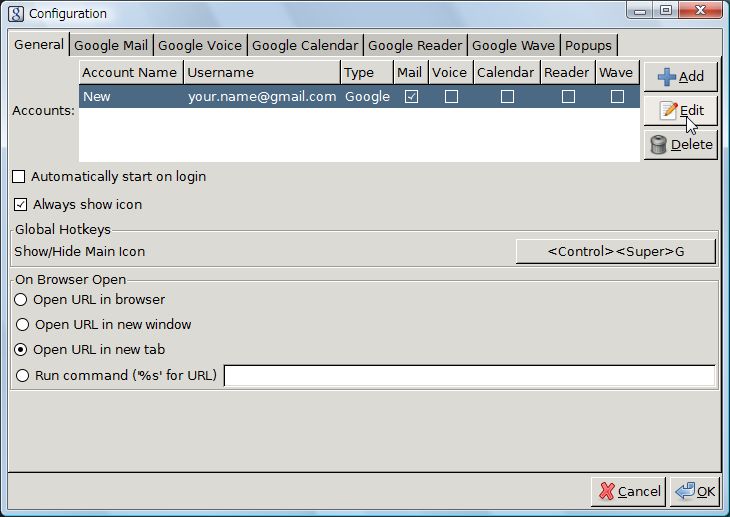730x517 pixels.
Task: Enable Wave for the New account
Action: 617,97
